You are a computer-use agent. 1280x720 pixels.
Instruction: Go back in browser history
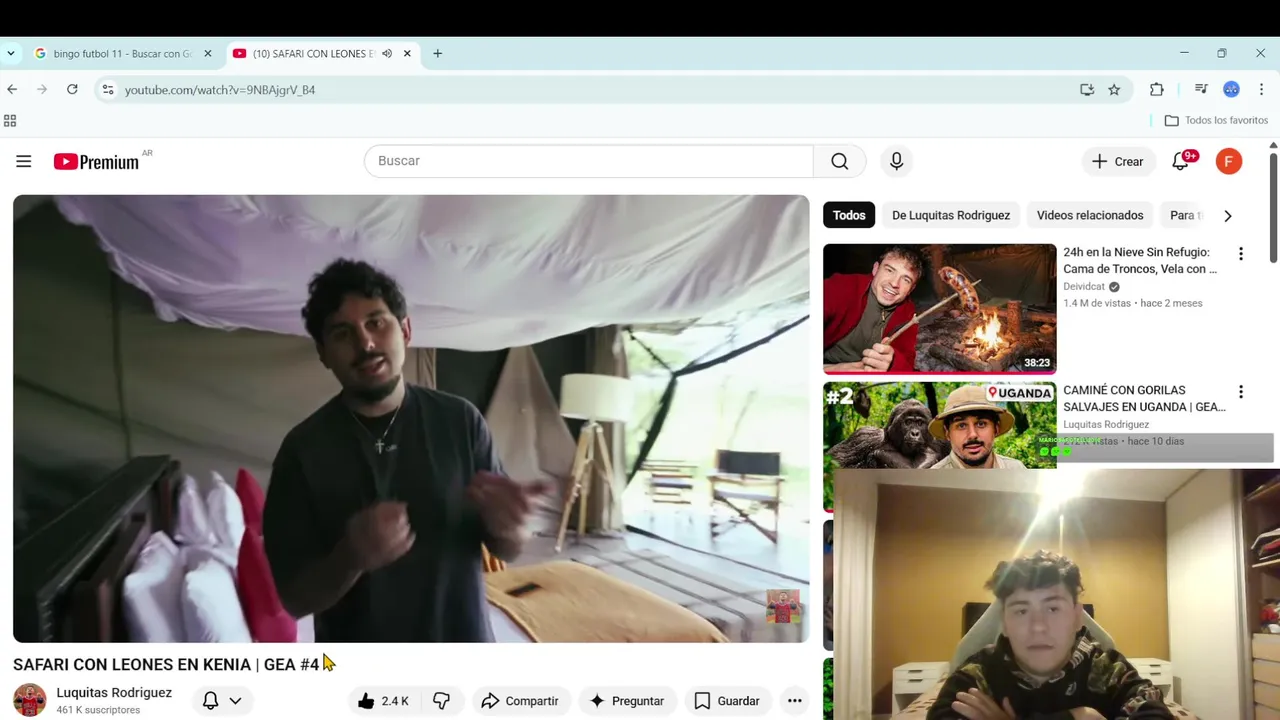(x=12, y=89)
